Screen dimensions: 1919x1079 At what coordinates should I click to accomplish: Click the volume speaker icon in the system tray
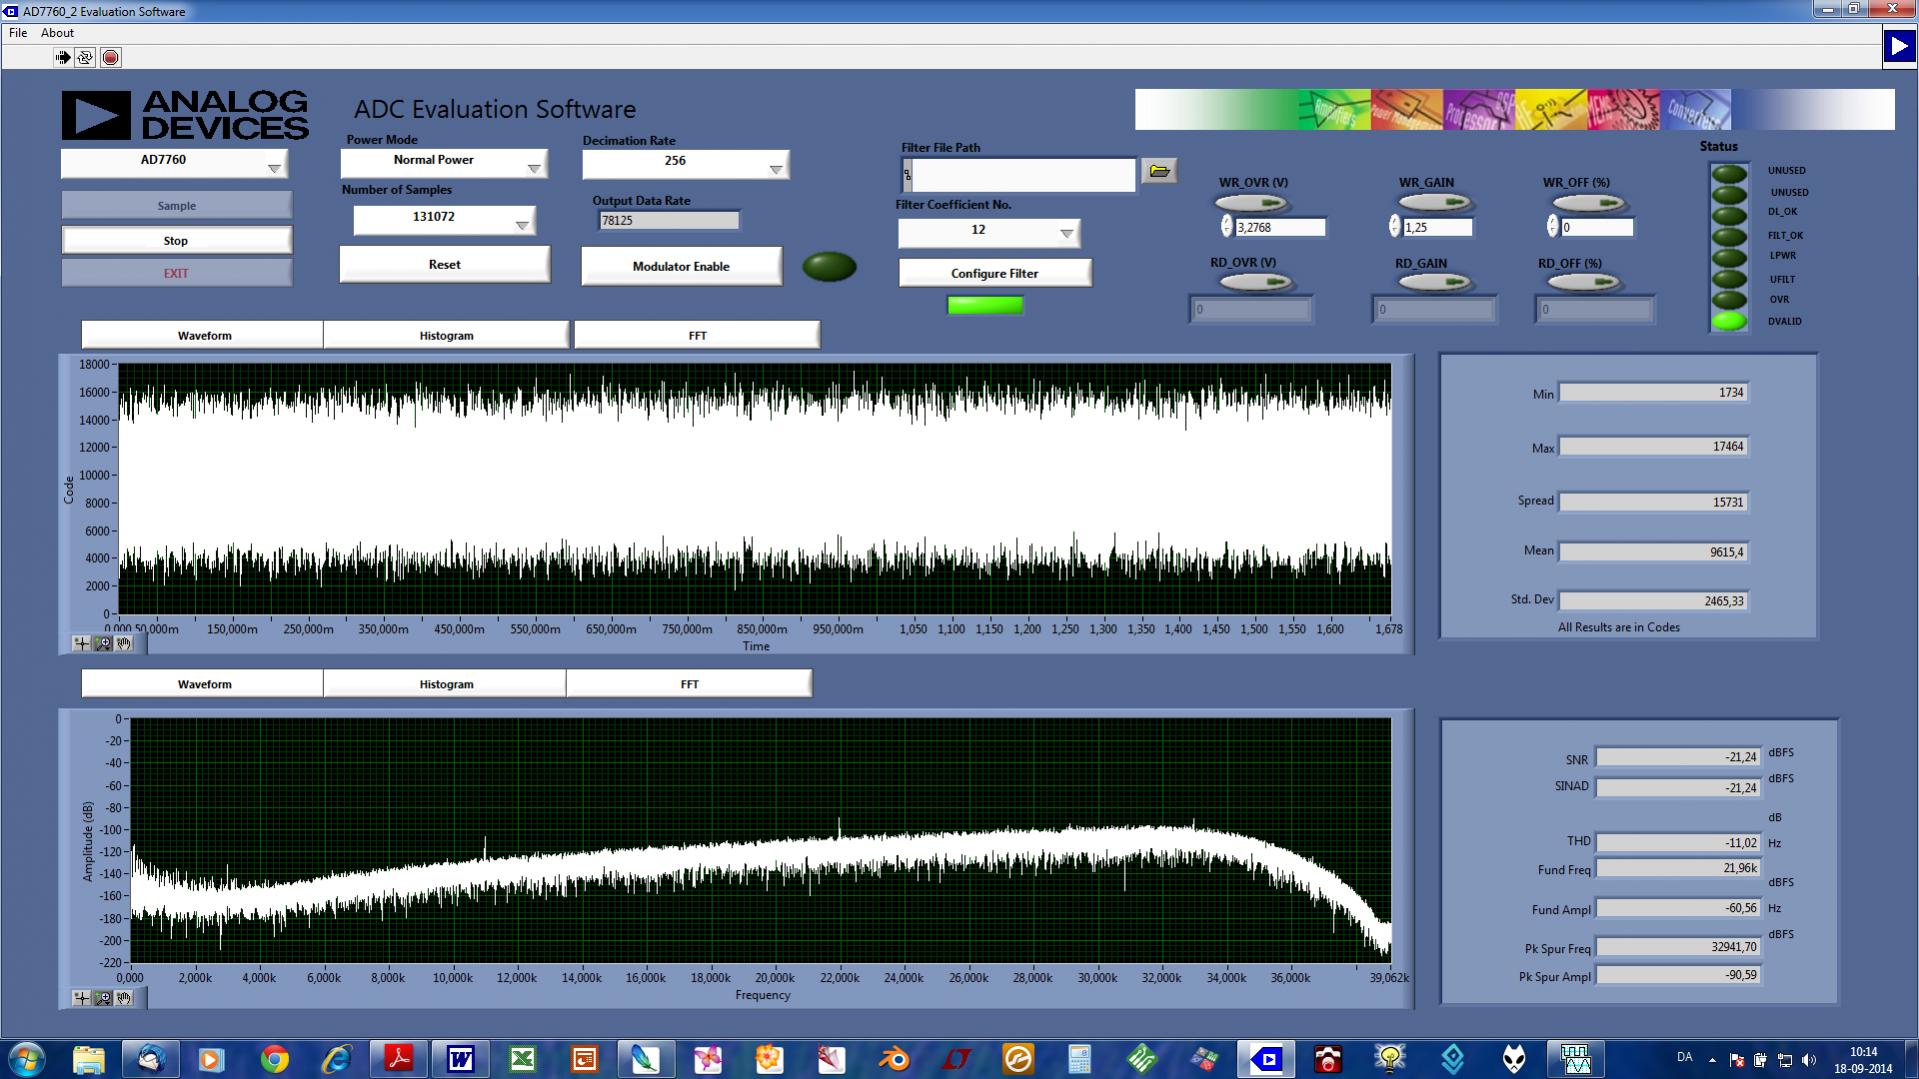click(1808, 1059)
